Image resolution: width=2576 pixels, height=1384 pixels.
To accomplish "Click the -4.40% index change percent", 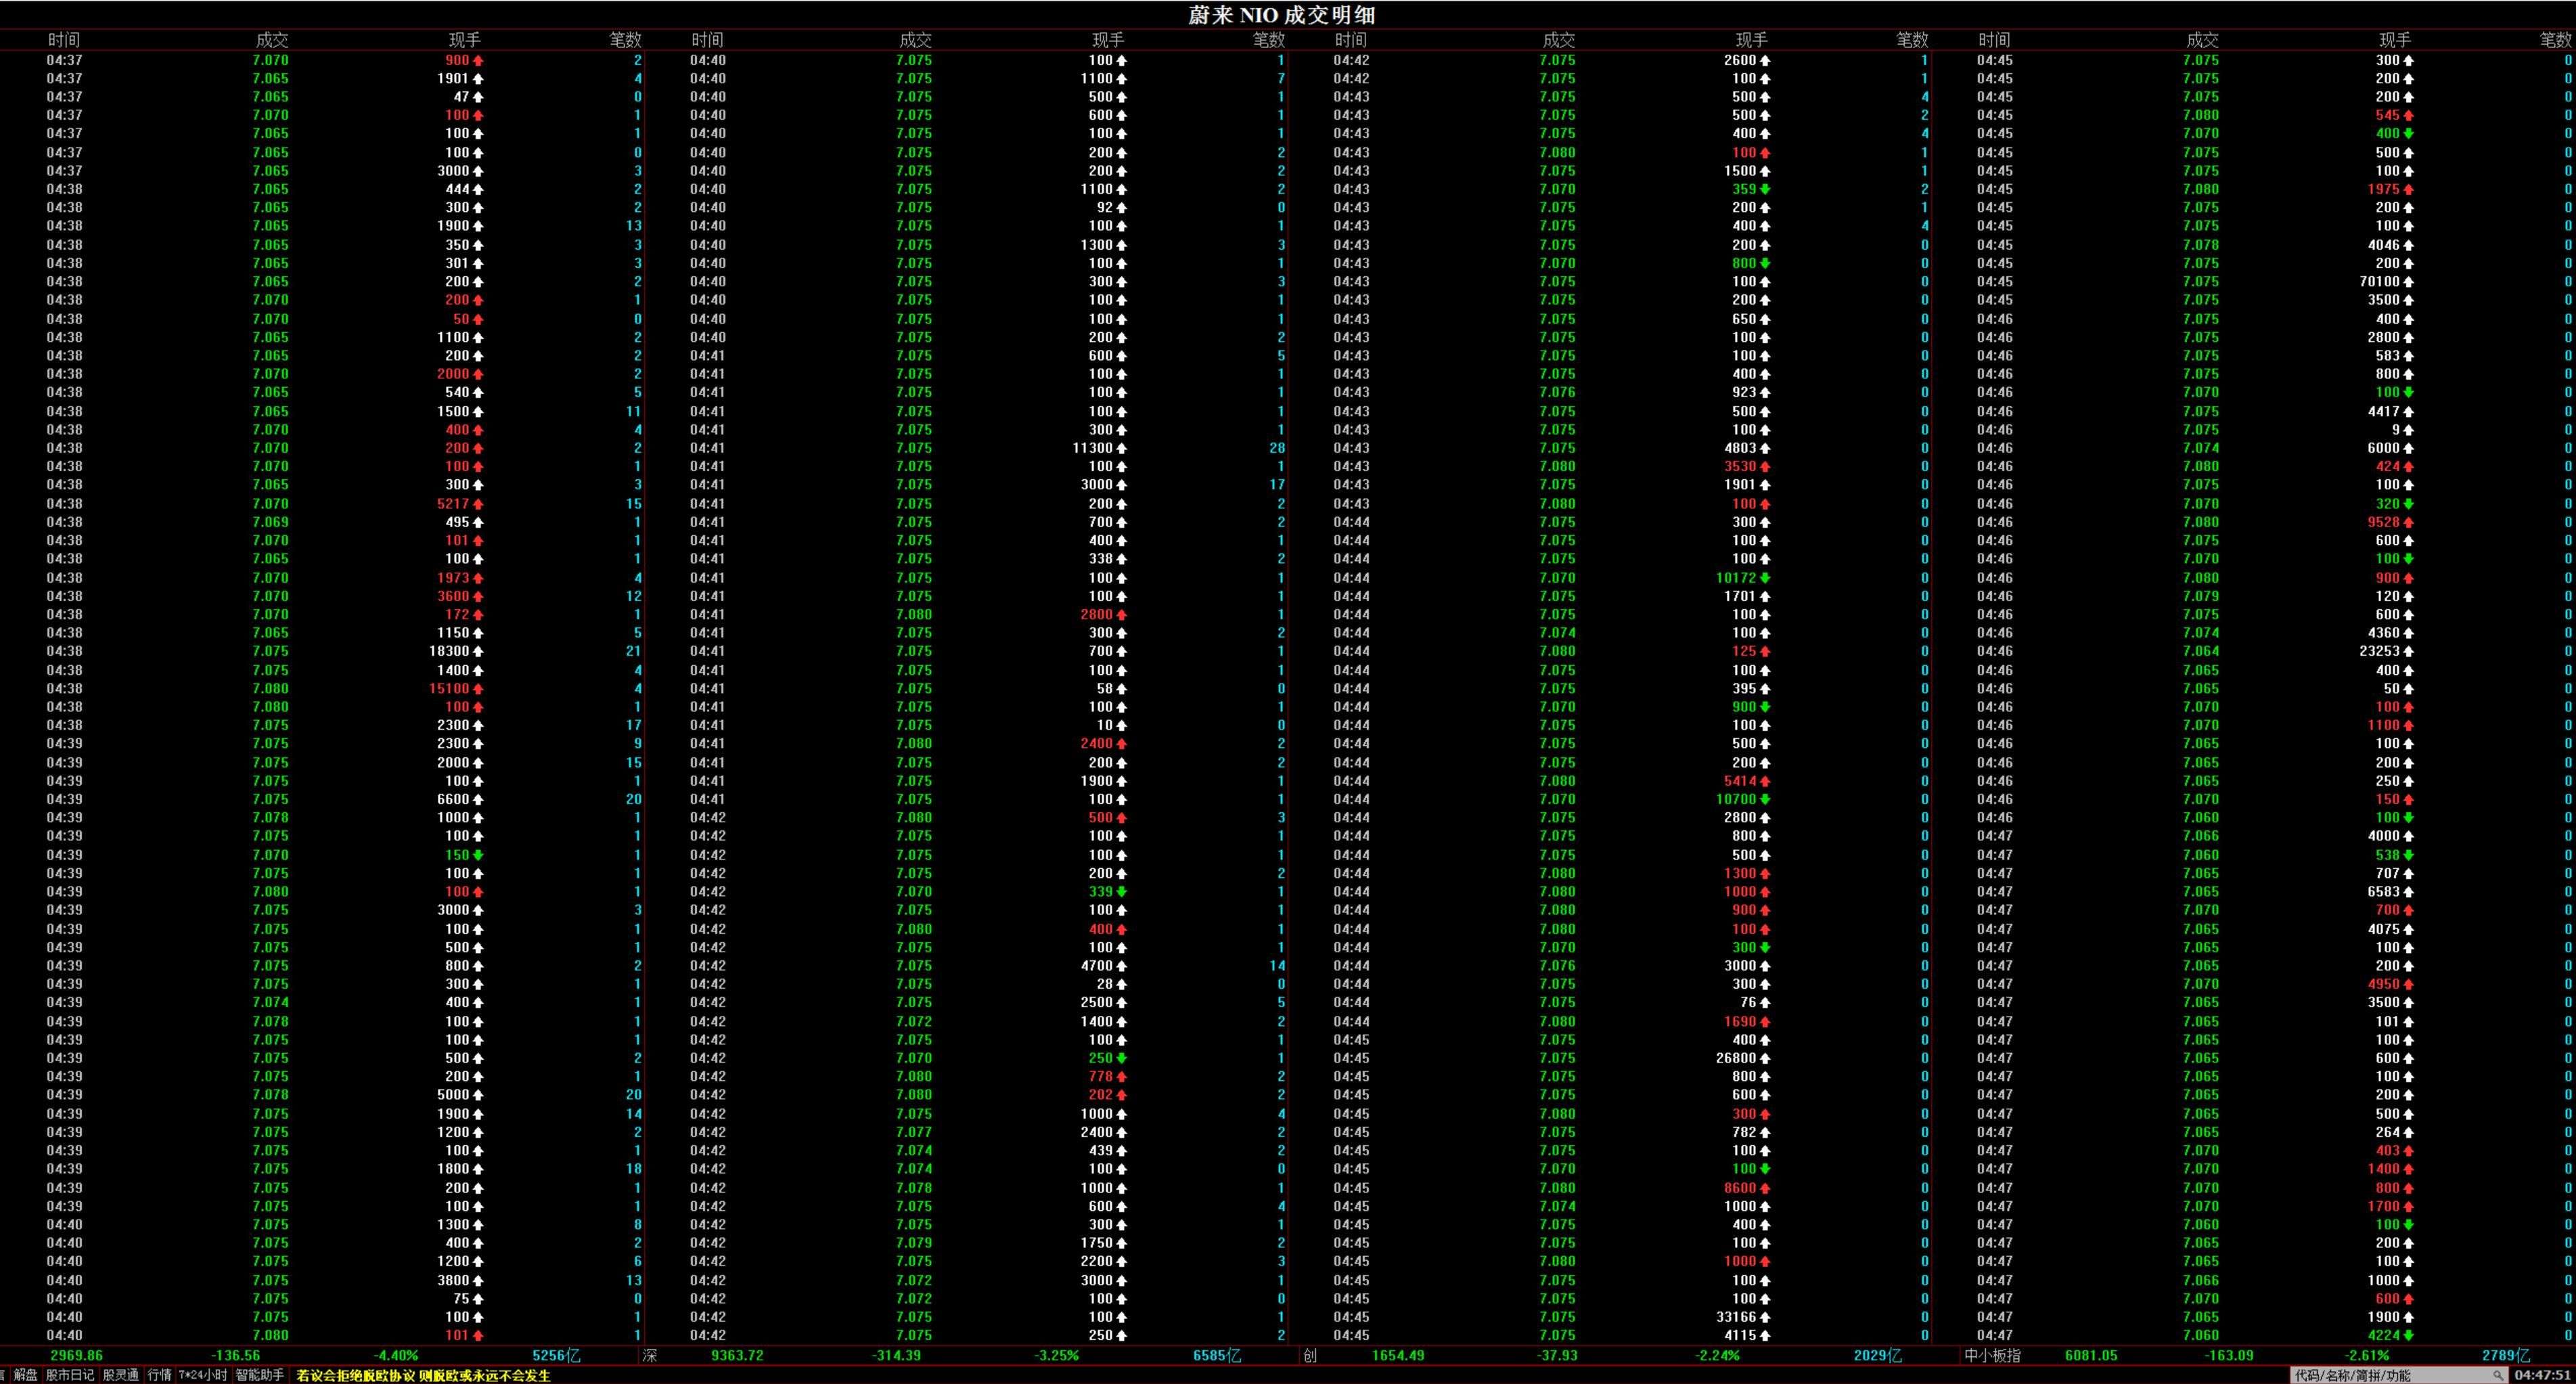I will tap(396, 1356).
